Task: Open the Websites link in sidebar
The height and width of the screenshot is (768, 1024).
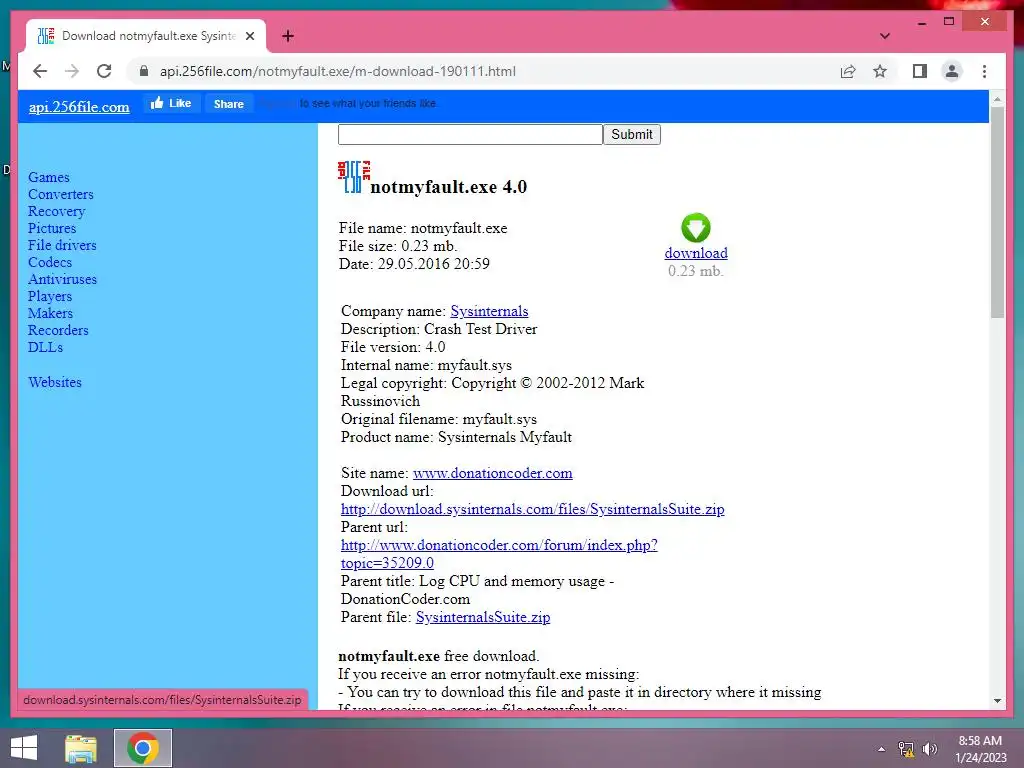Action: pyautogui.click(x=55, y=383)
